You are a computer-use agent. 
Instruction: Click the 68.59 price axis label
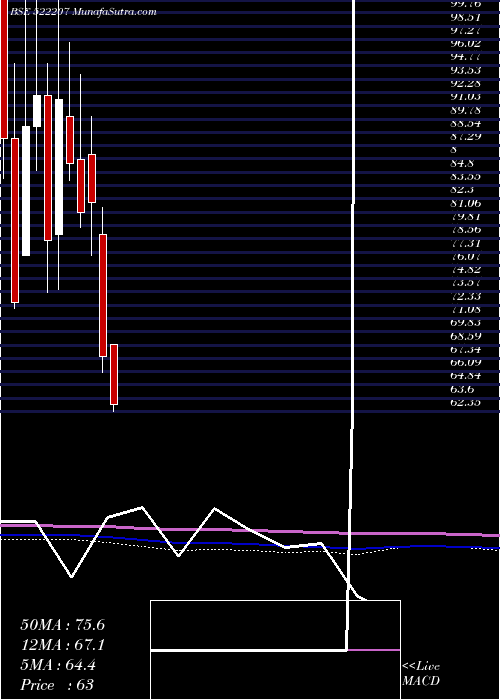[466, 336]
